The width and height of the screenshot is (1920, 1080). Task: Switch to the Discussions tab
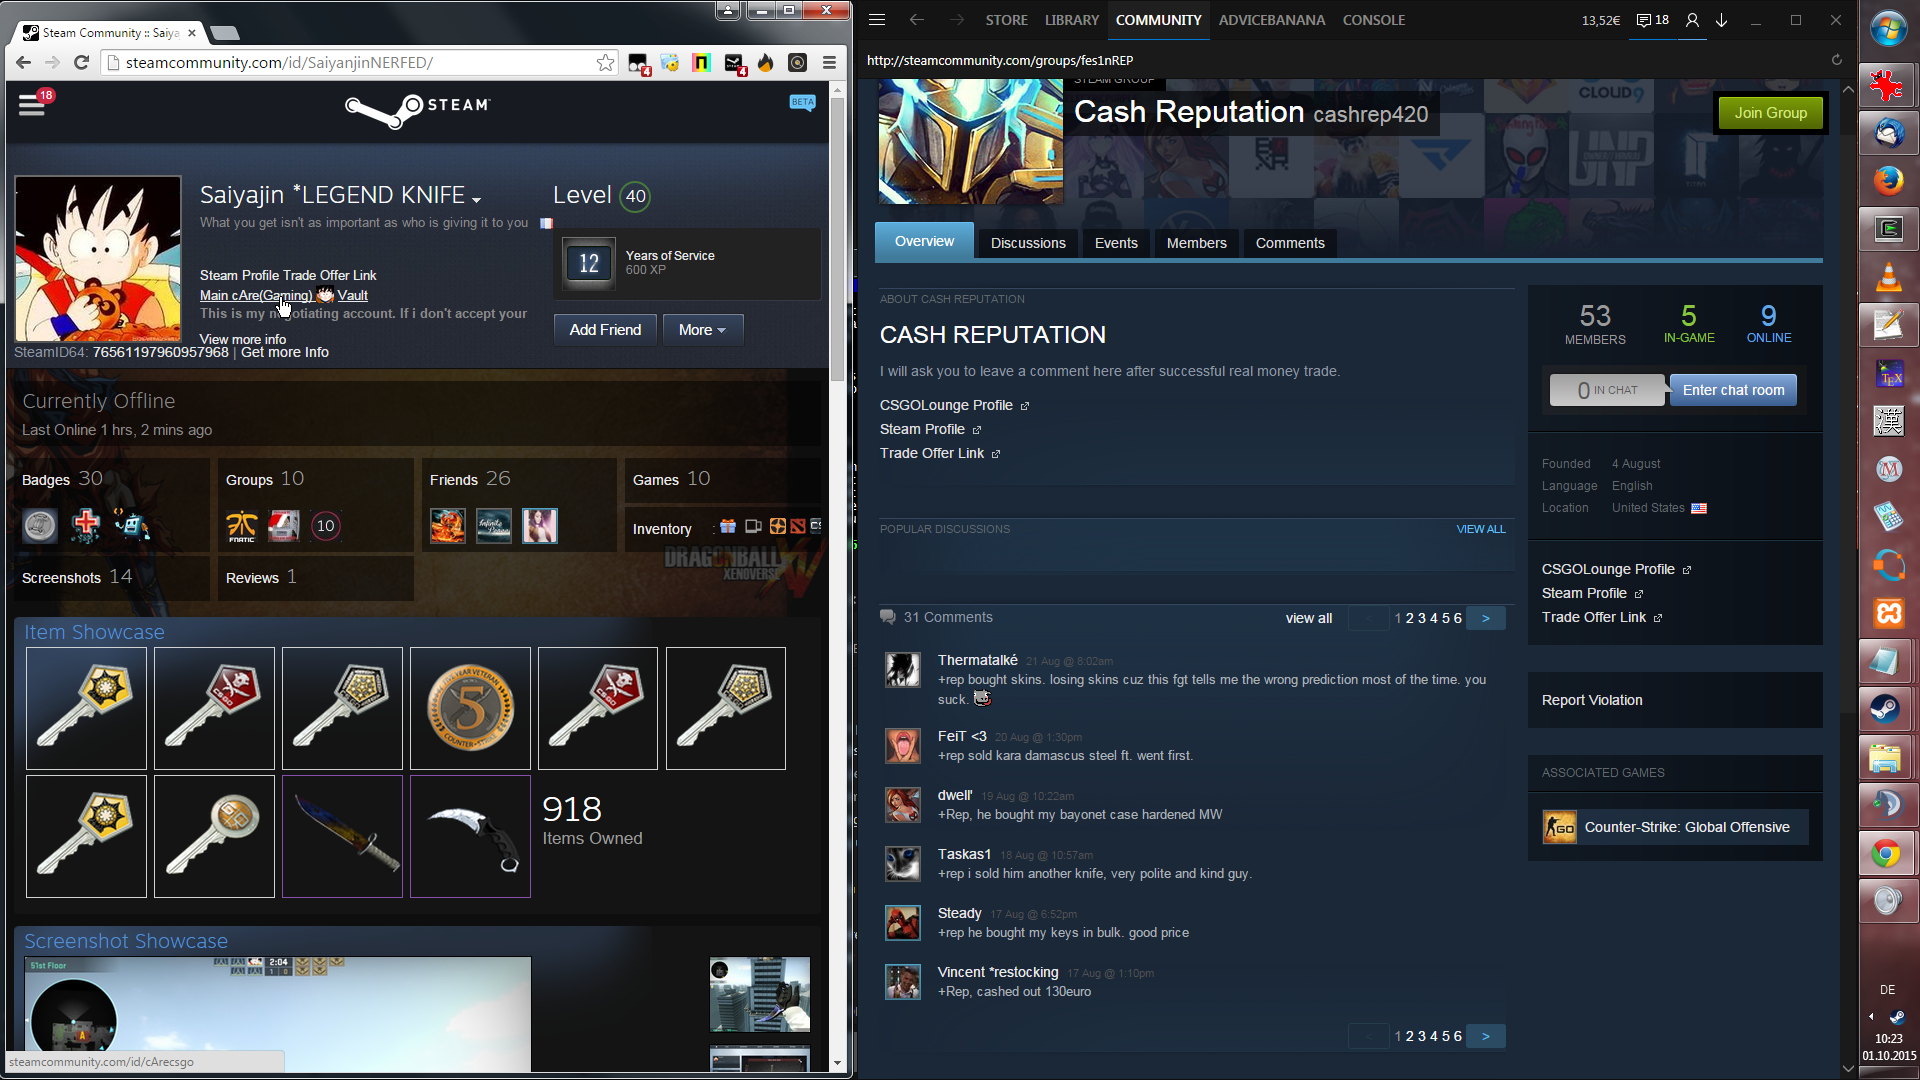[x=1028, y=243]
